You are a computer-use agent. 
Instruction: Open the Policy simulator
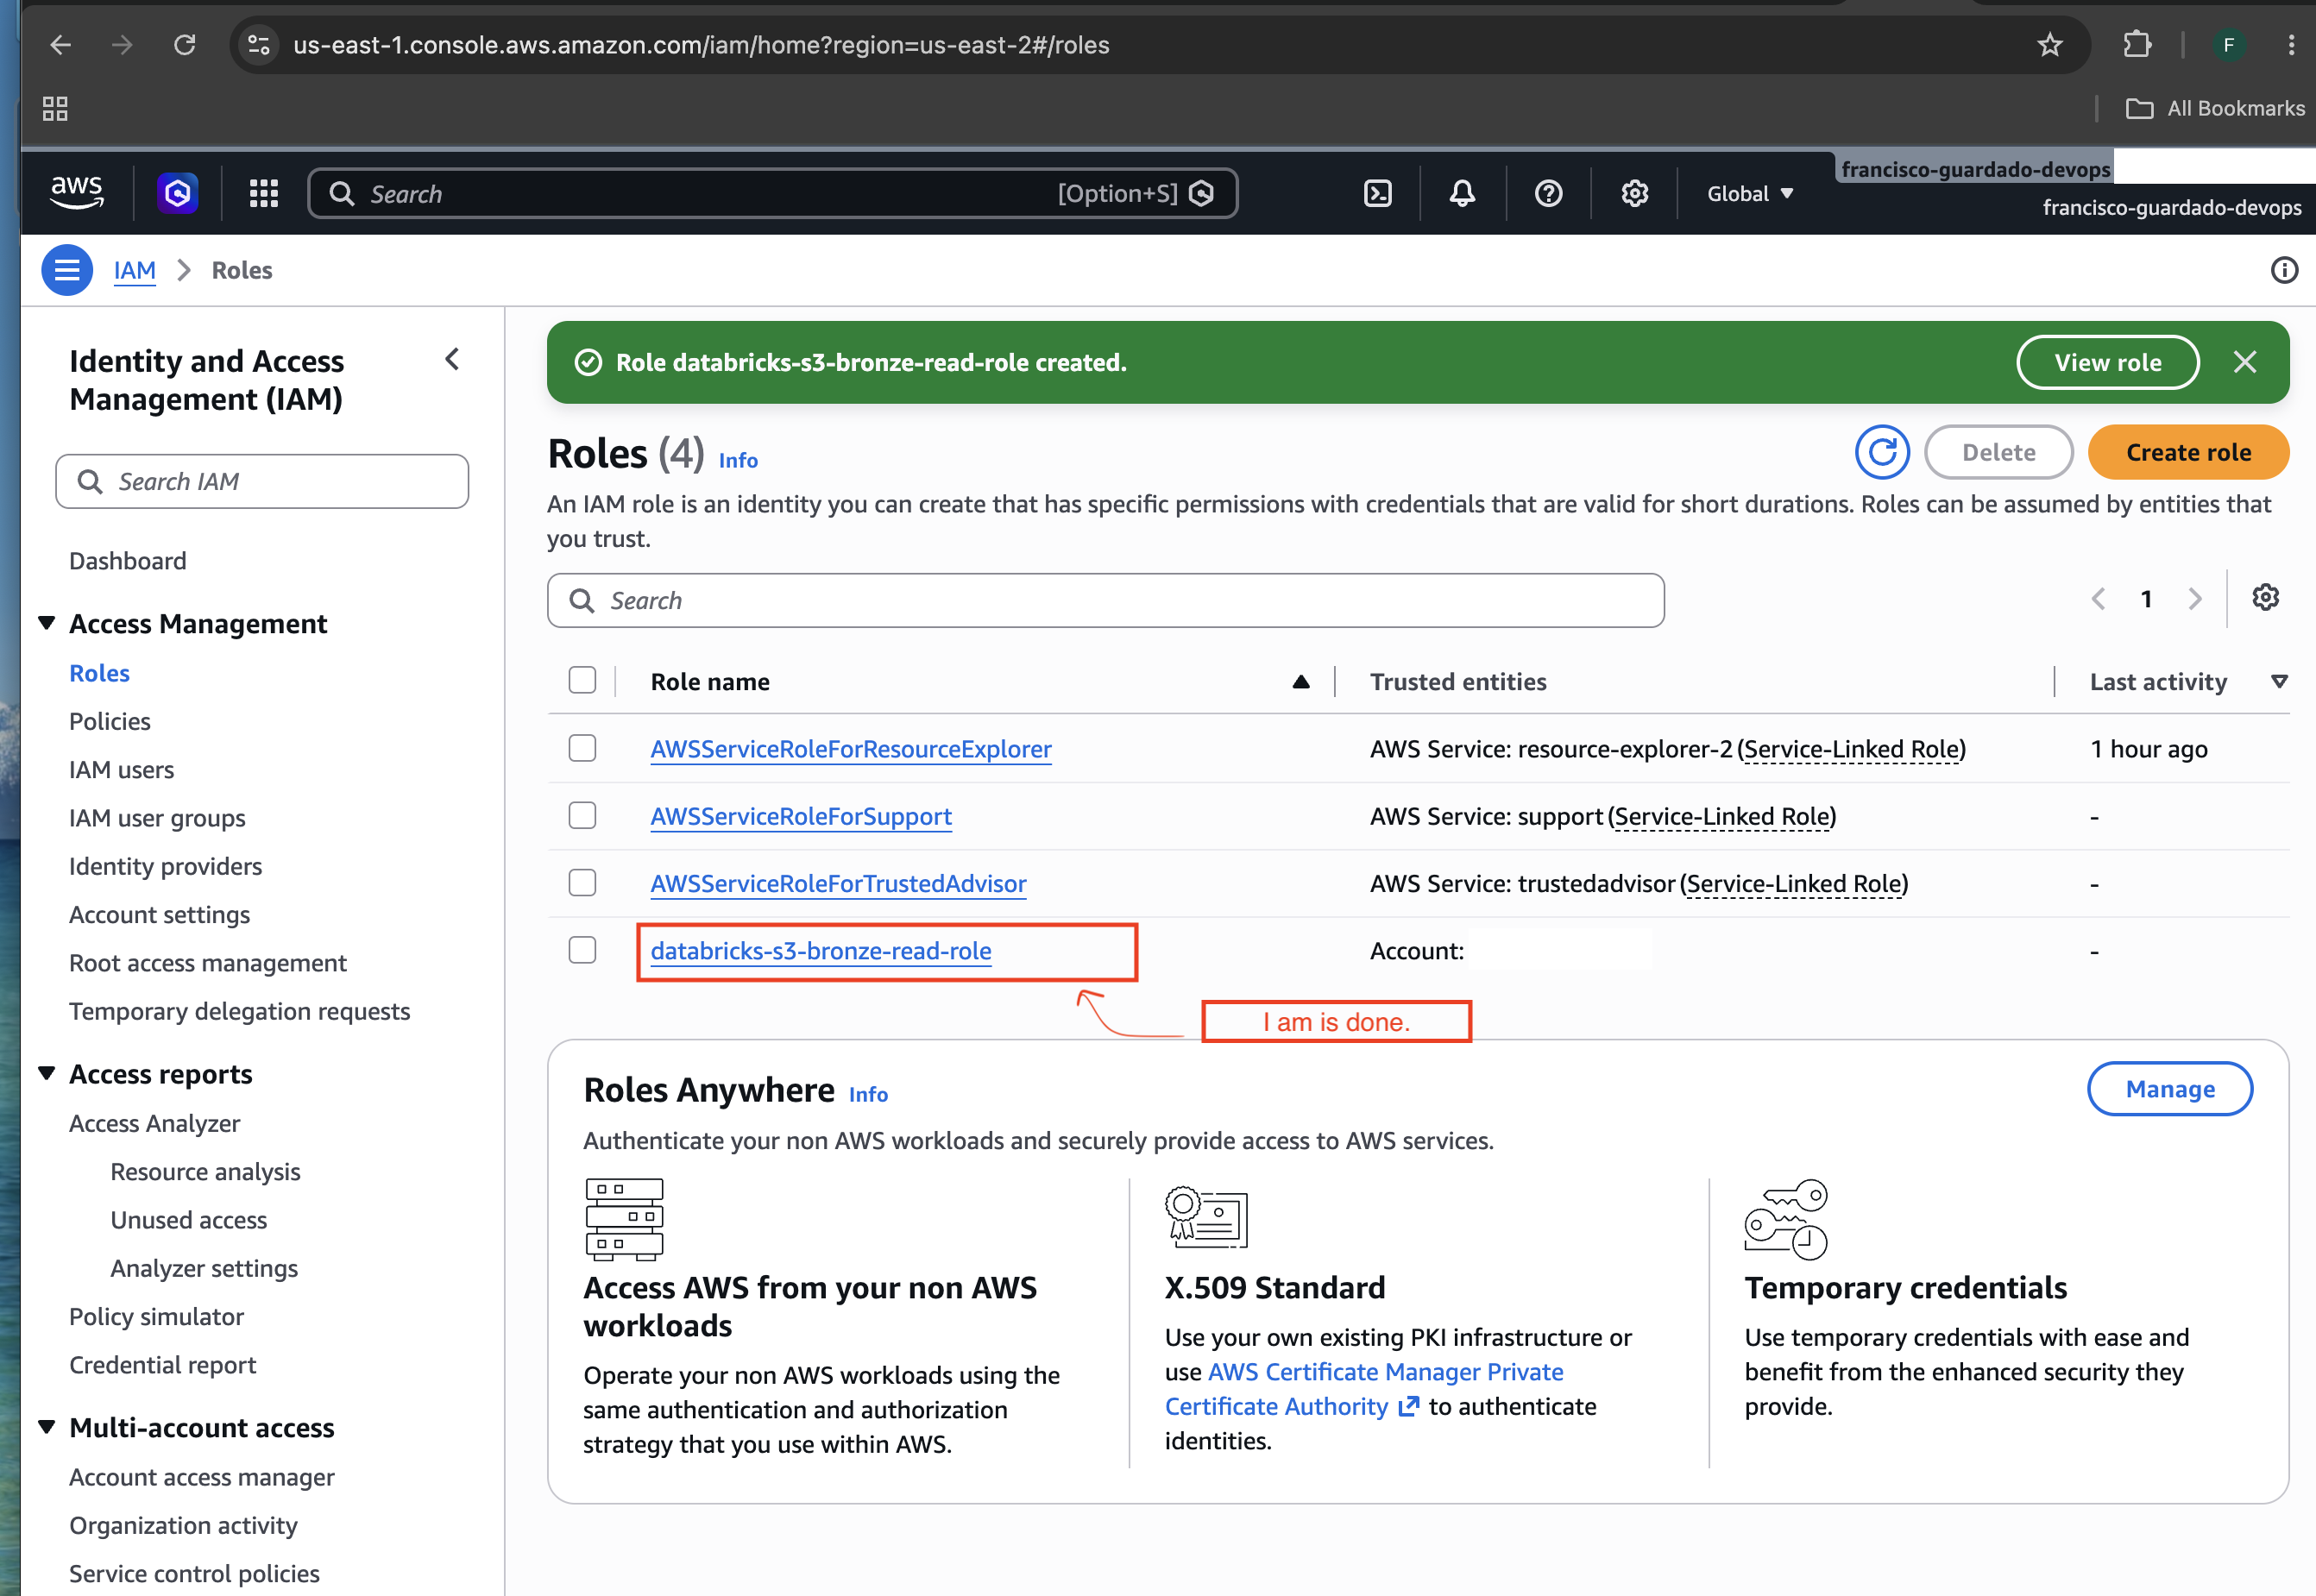[x=157, y=1317]
